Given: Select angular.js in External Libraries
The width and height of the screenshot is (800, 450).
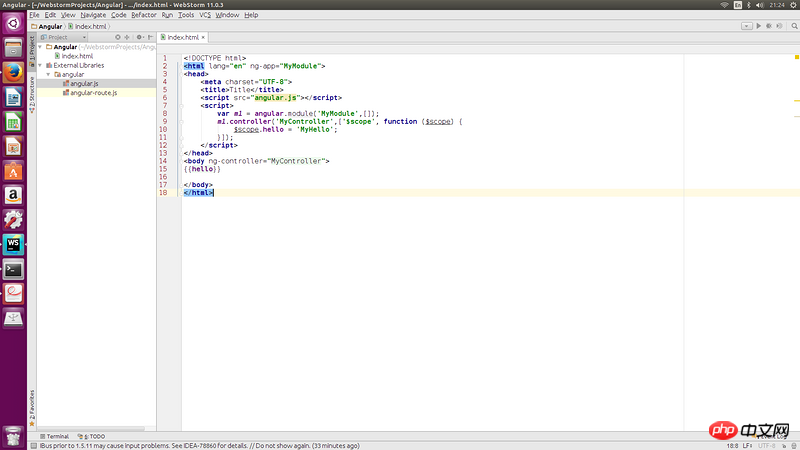Looking at the screenshot, I should click(81, 84).
